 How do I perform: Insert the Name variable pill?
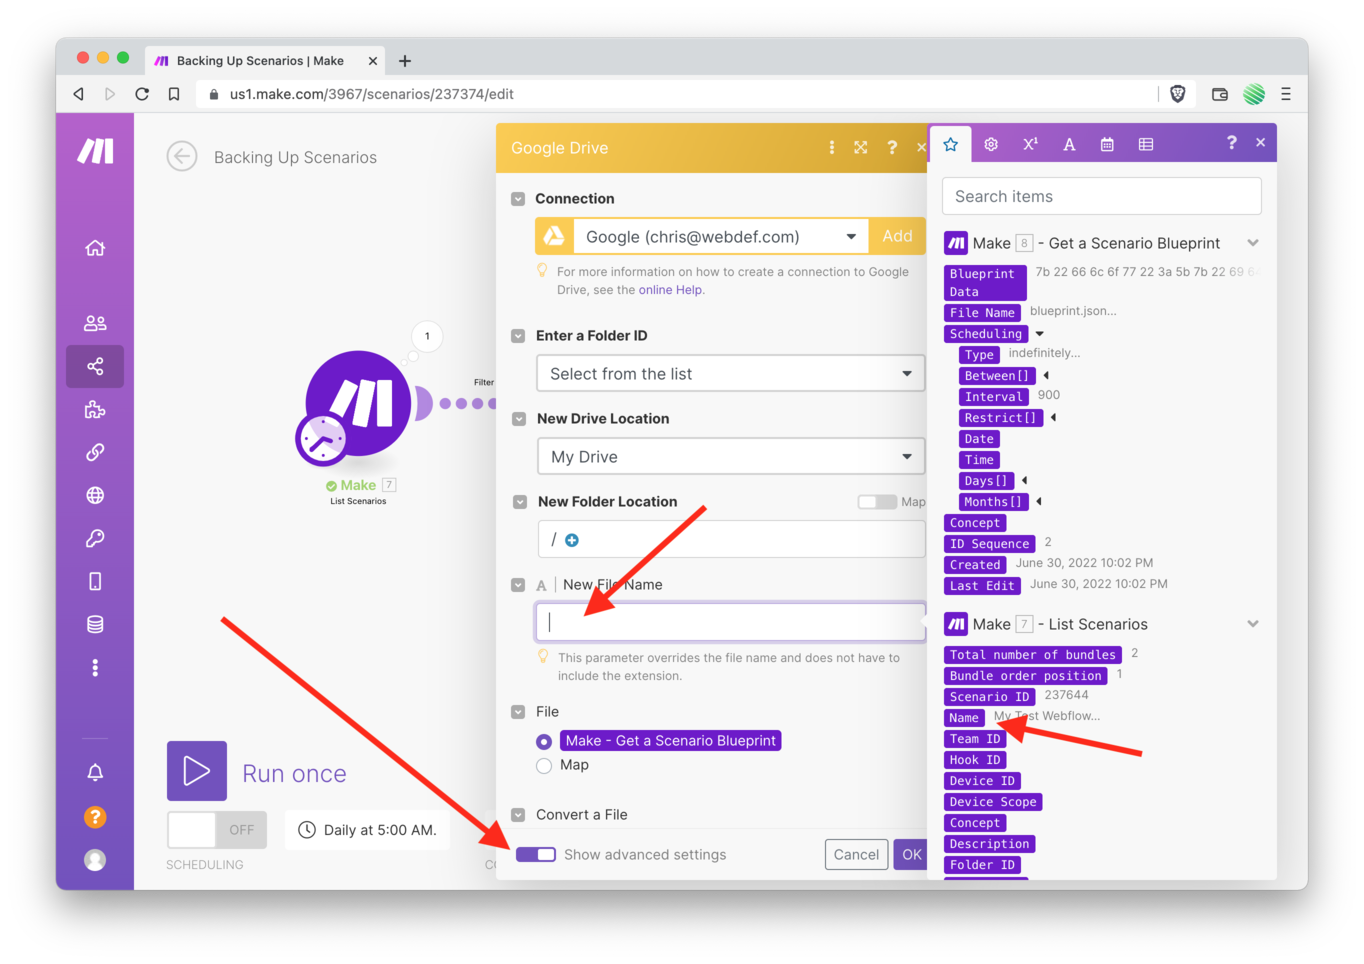point(964,718)
